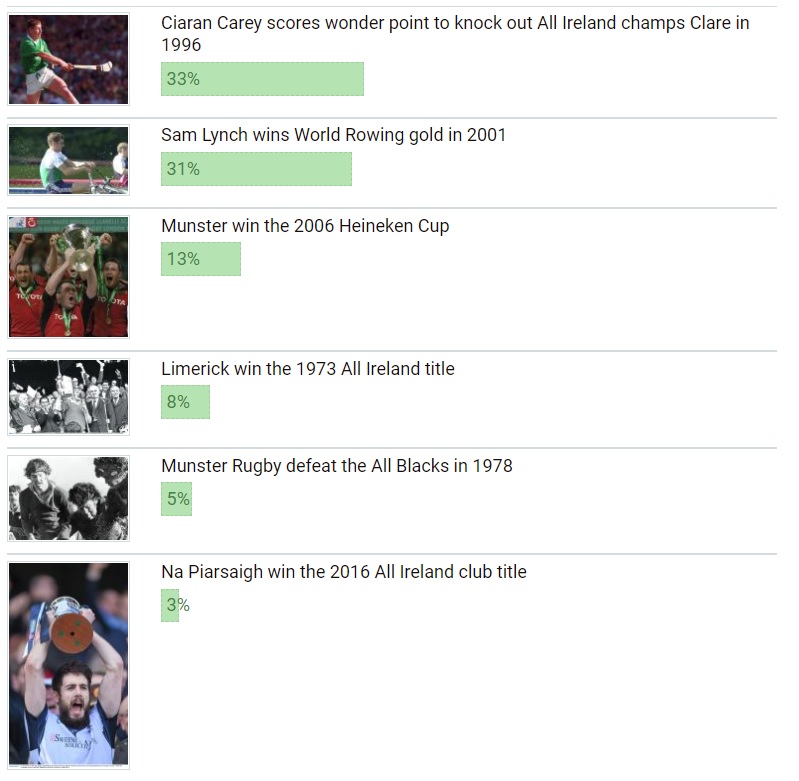Select the Munster Heineken Cup celebration image
This screenshot has height=781, width=799.
pyautogui.click(x=68, y=277)
